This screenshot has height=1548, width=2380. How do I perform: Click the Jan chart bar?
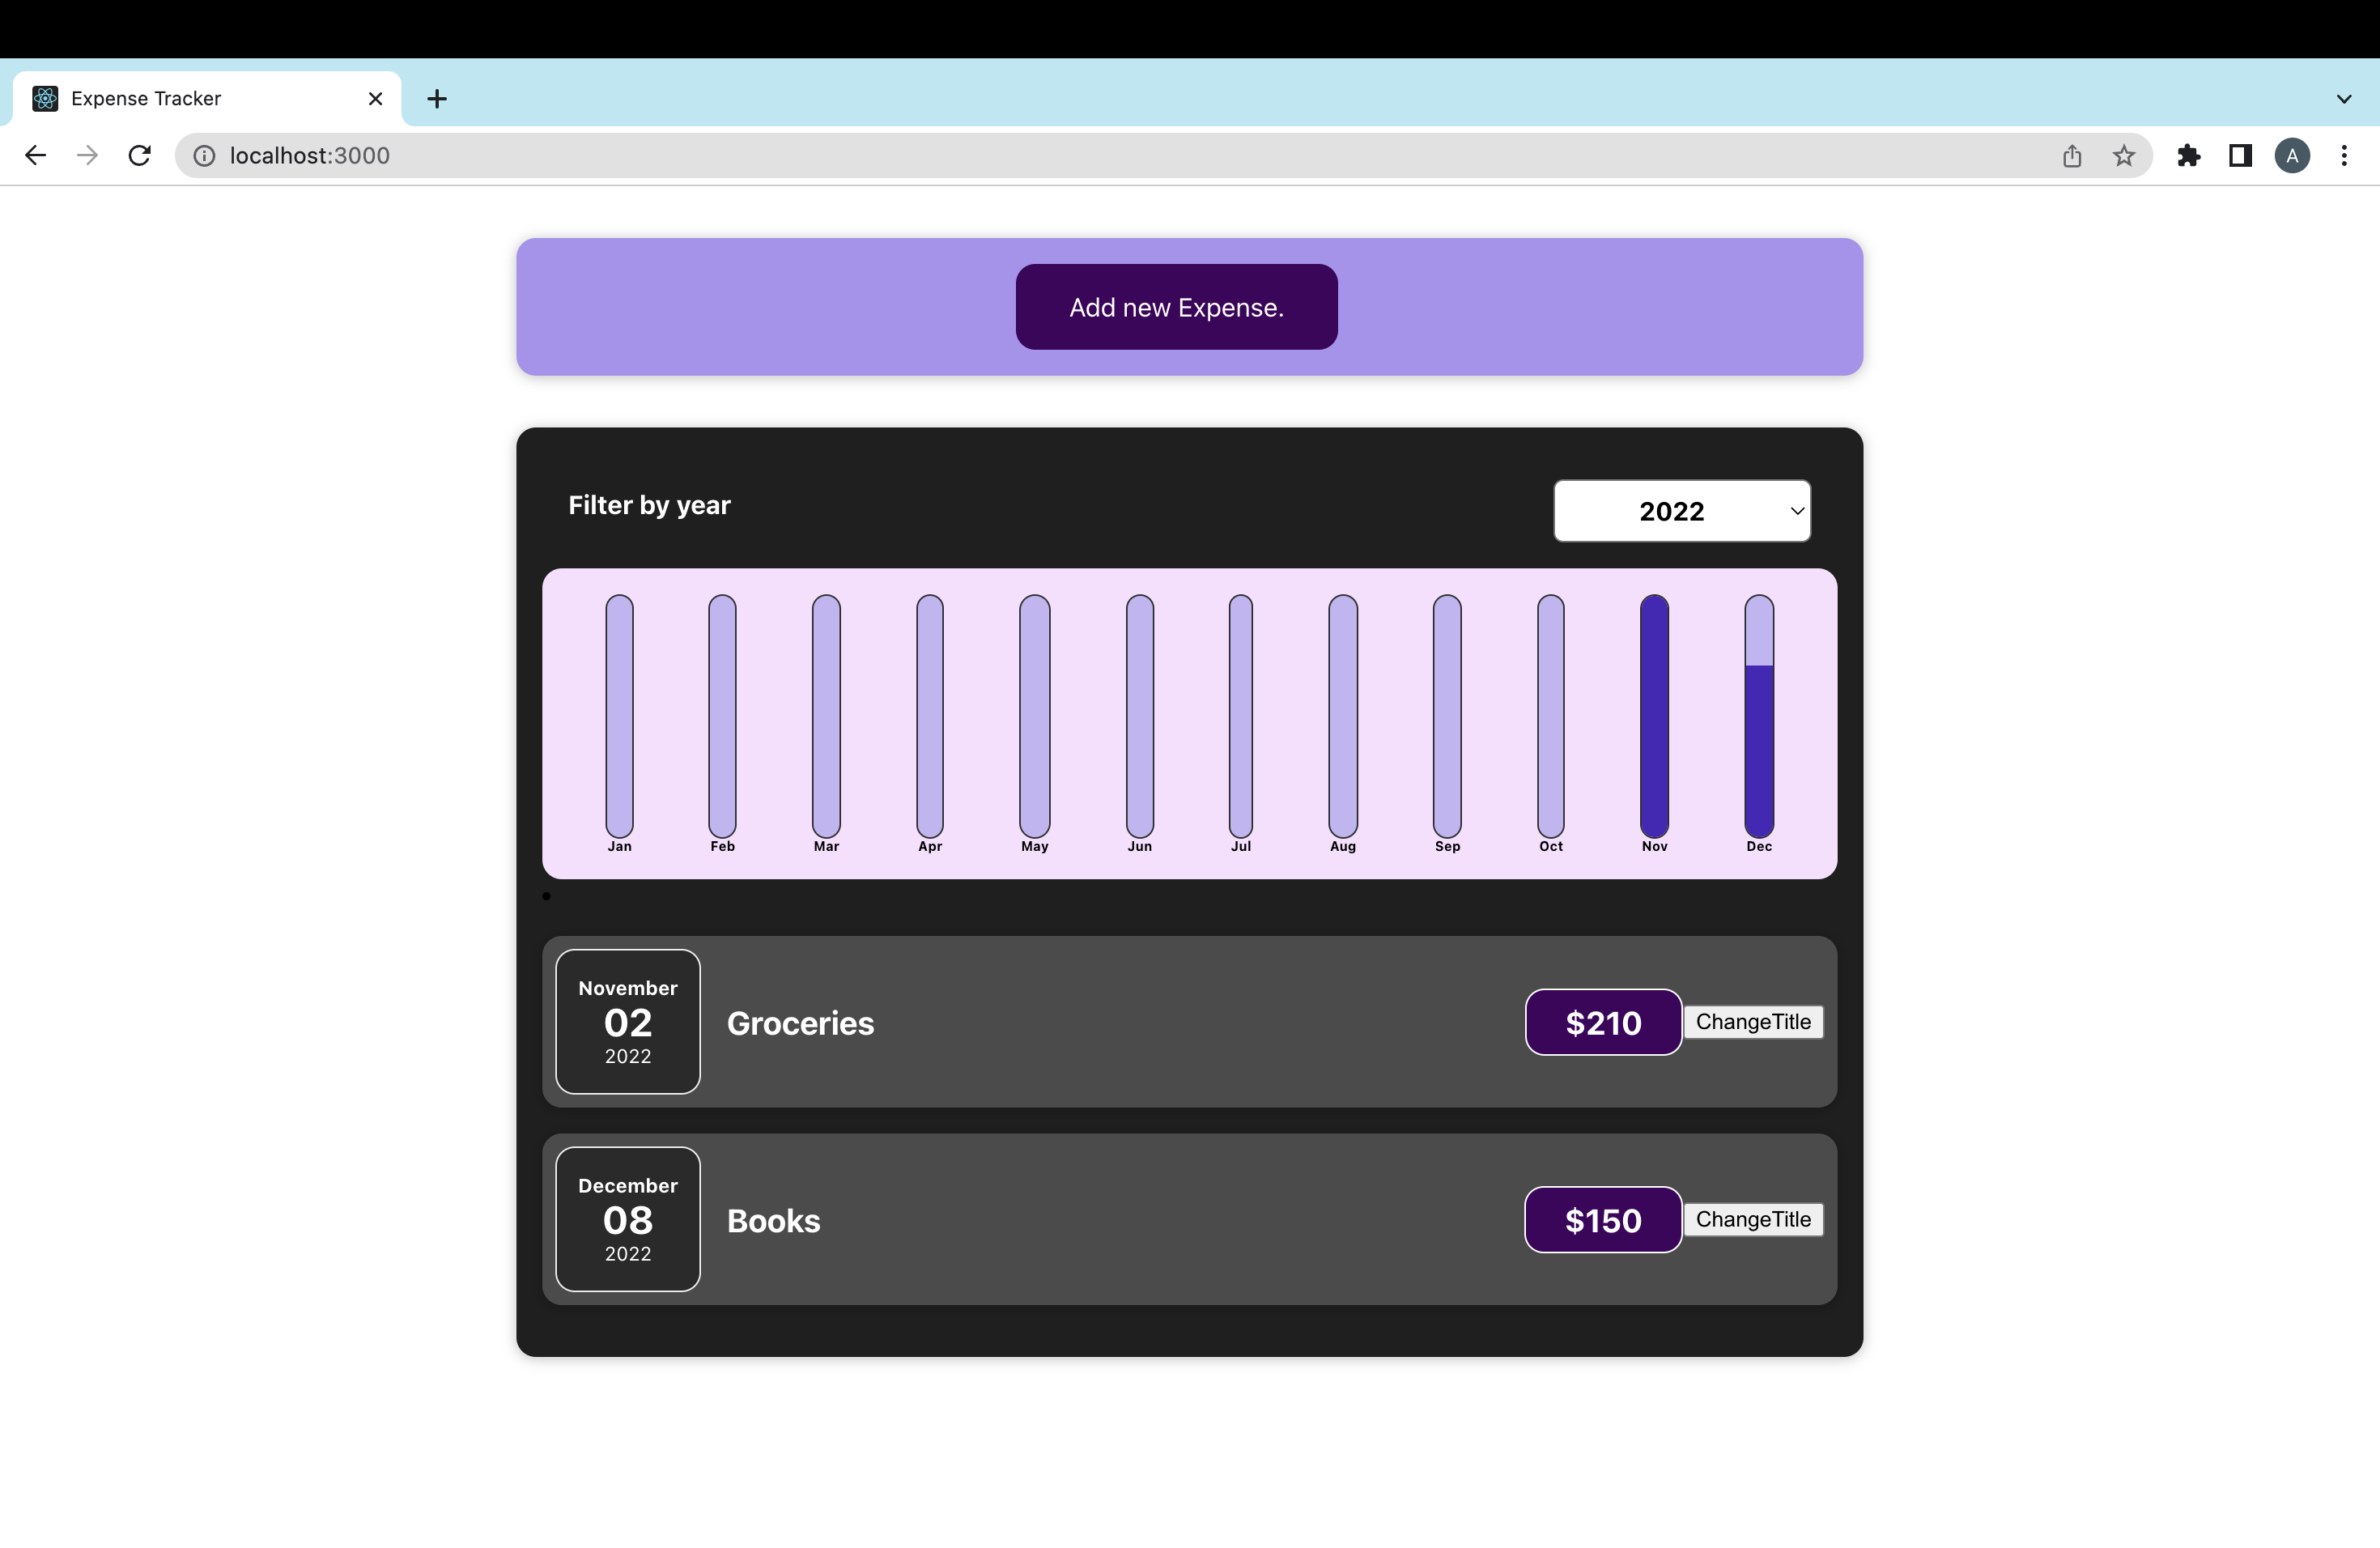pos(619,716)
